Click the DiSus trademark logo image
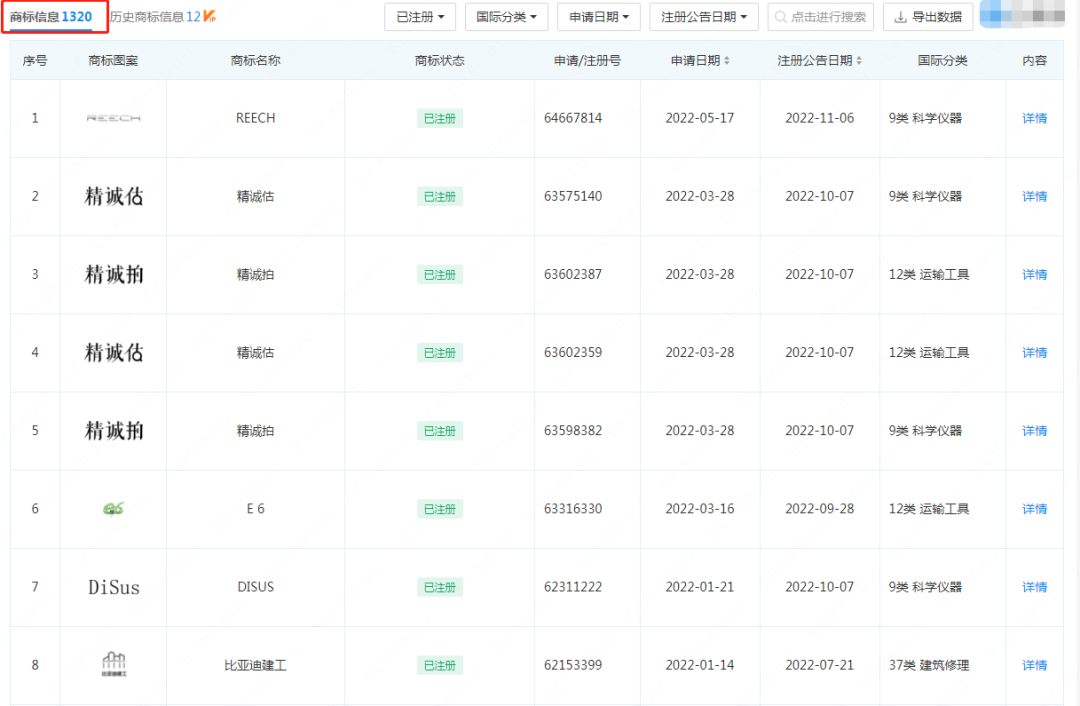The width and height of the screenshot is (1080, 706). 113,587
